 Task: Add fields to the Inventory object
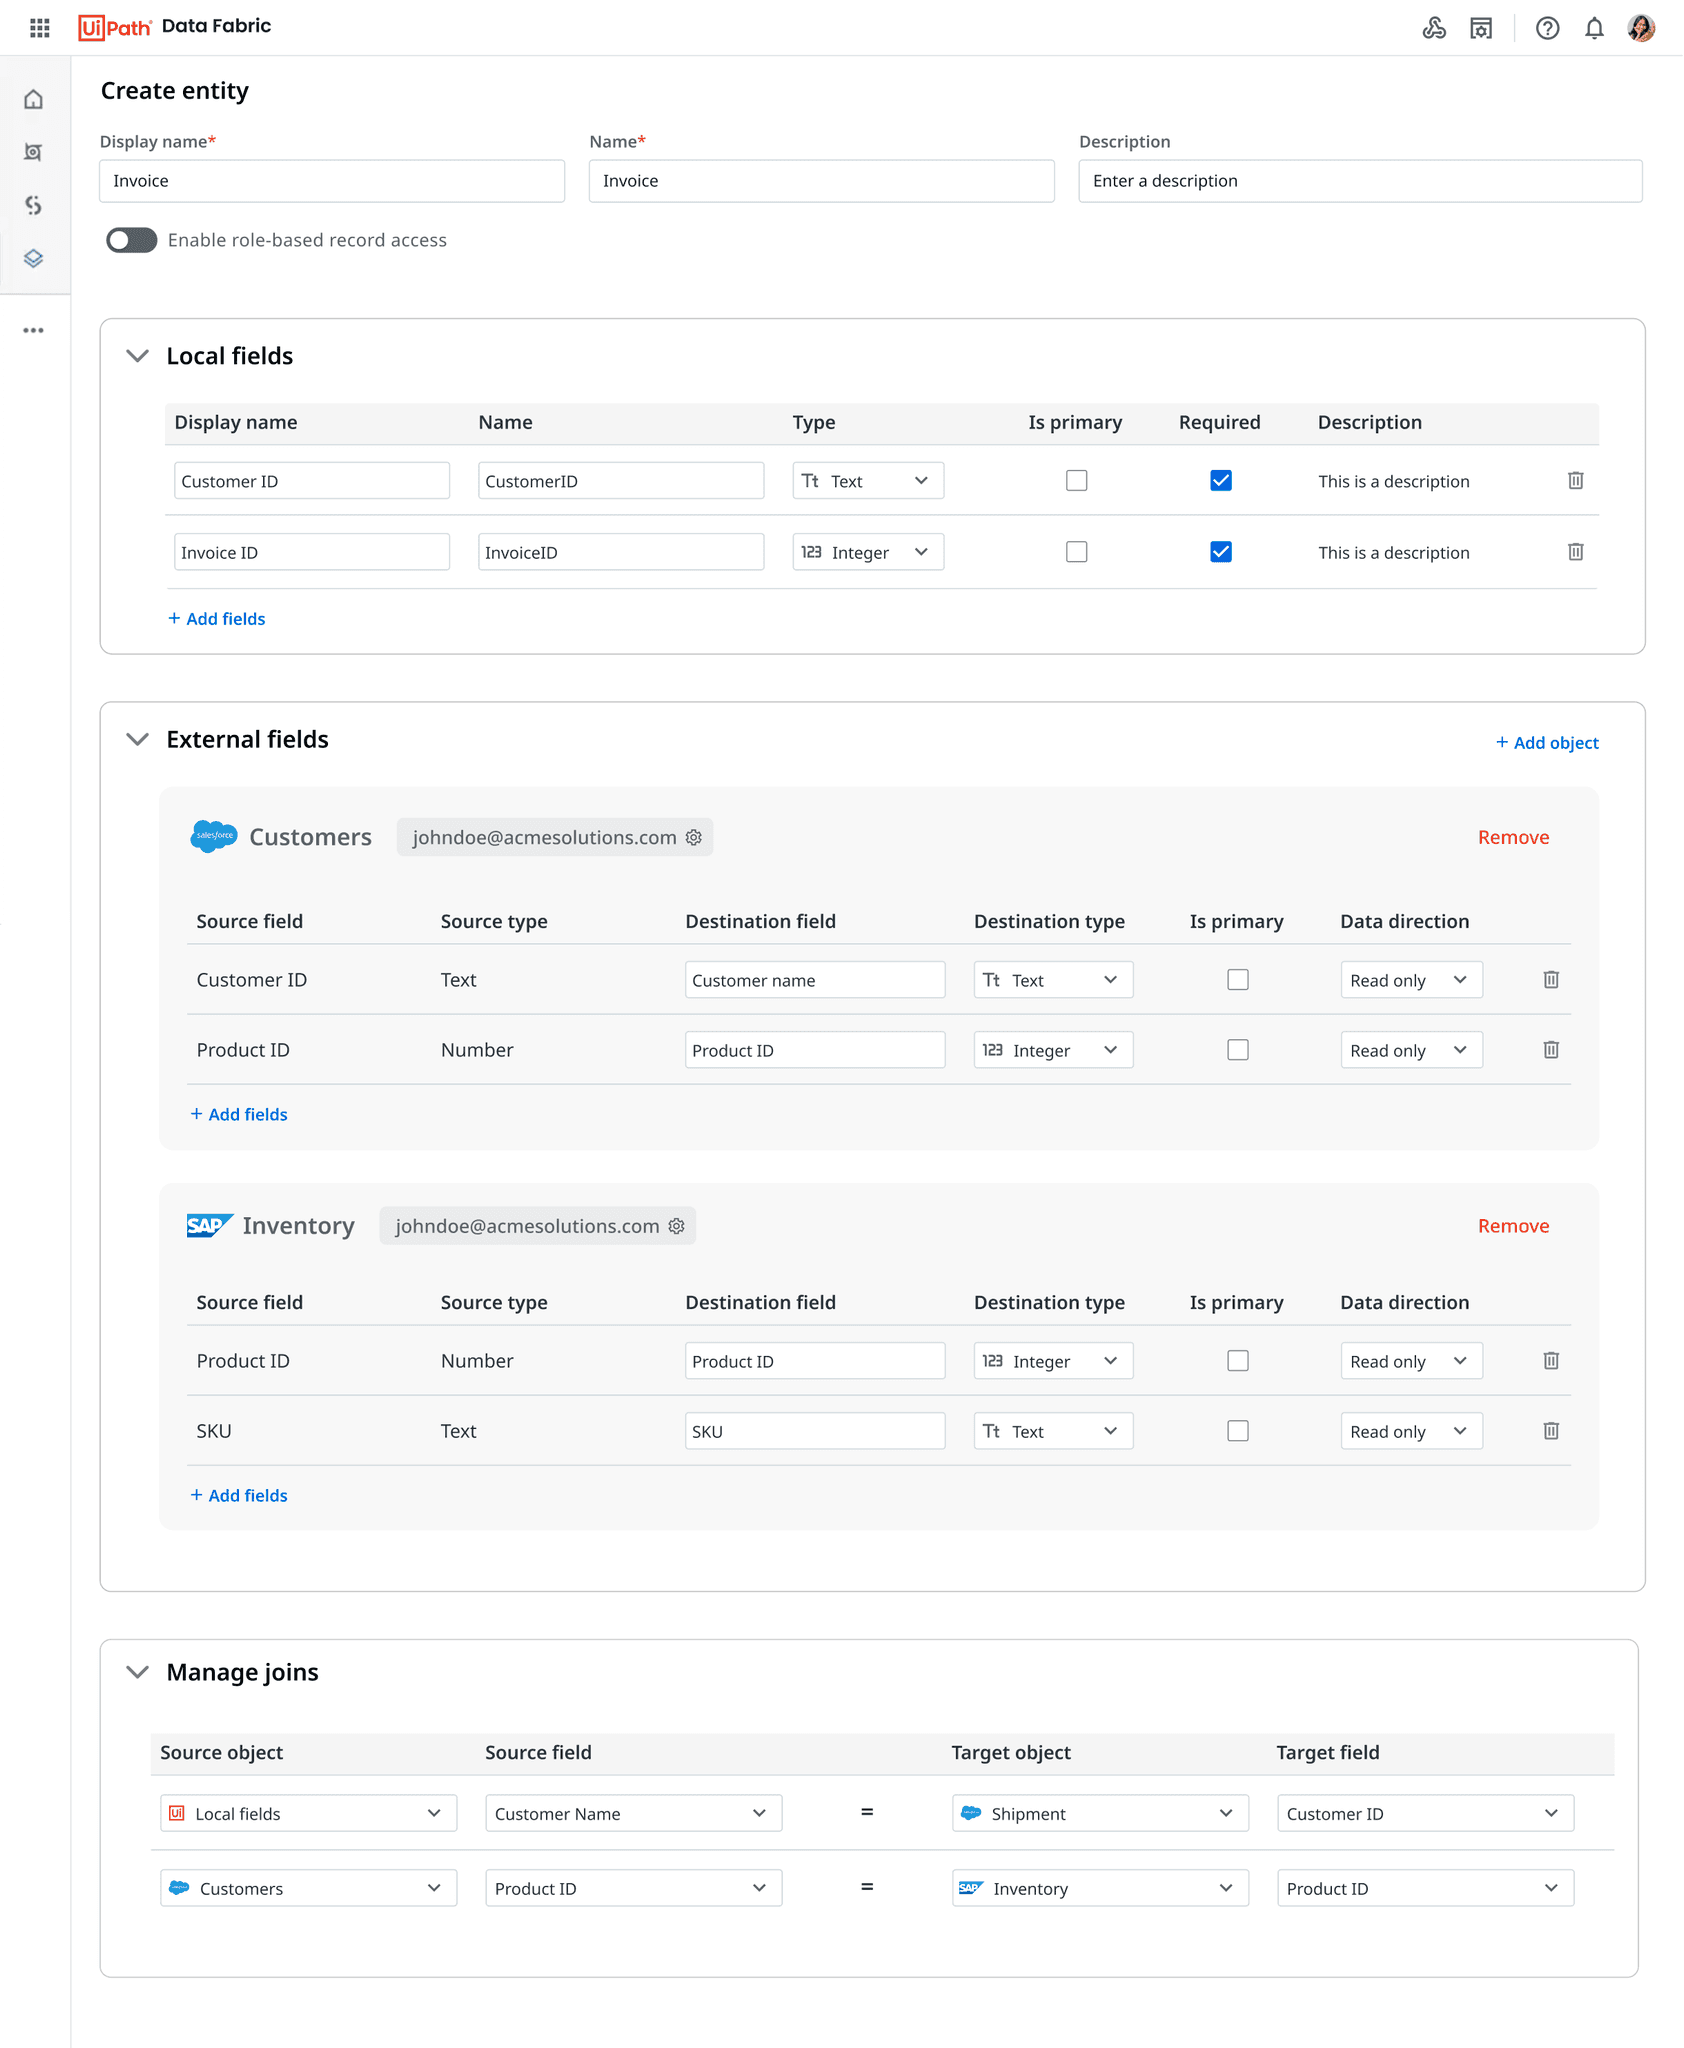tap(239, 1495)
